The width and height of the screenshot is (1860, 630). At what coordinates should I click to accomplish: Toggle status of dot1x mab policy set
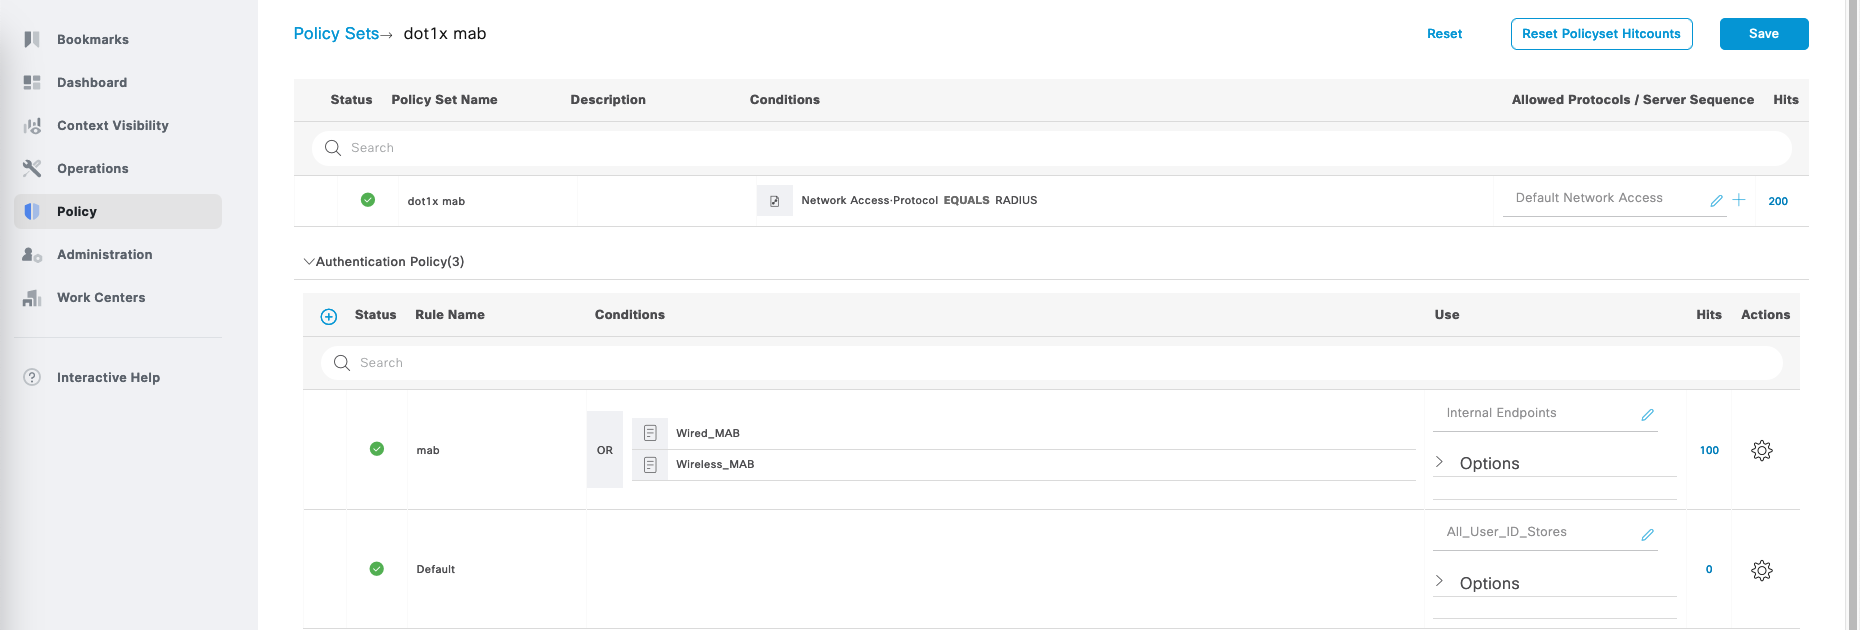[x=368, y=200]
